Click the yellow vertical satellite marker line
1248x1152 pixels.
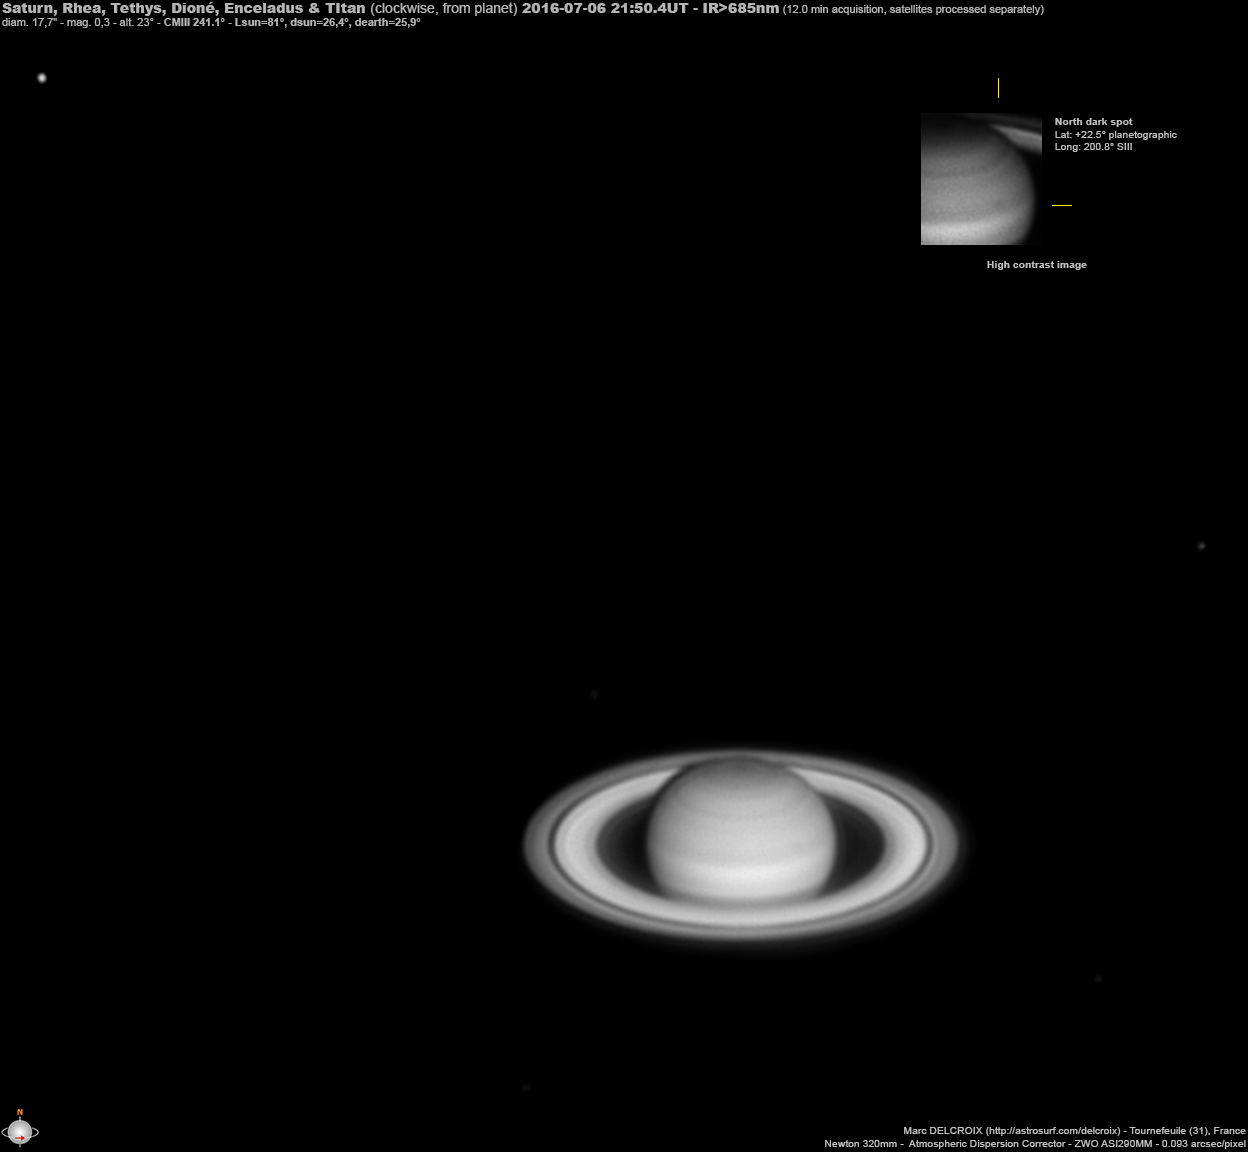pos(999,88)
